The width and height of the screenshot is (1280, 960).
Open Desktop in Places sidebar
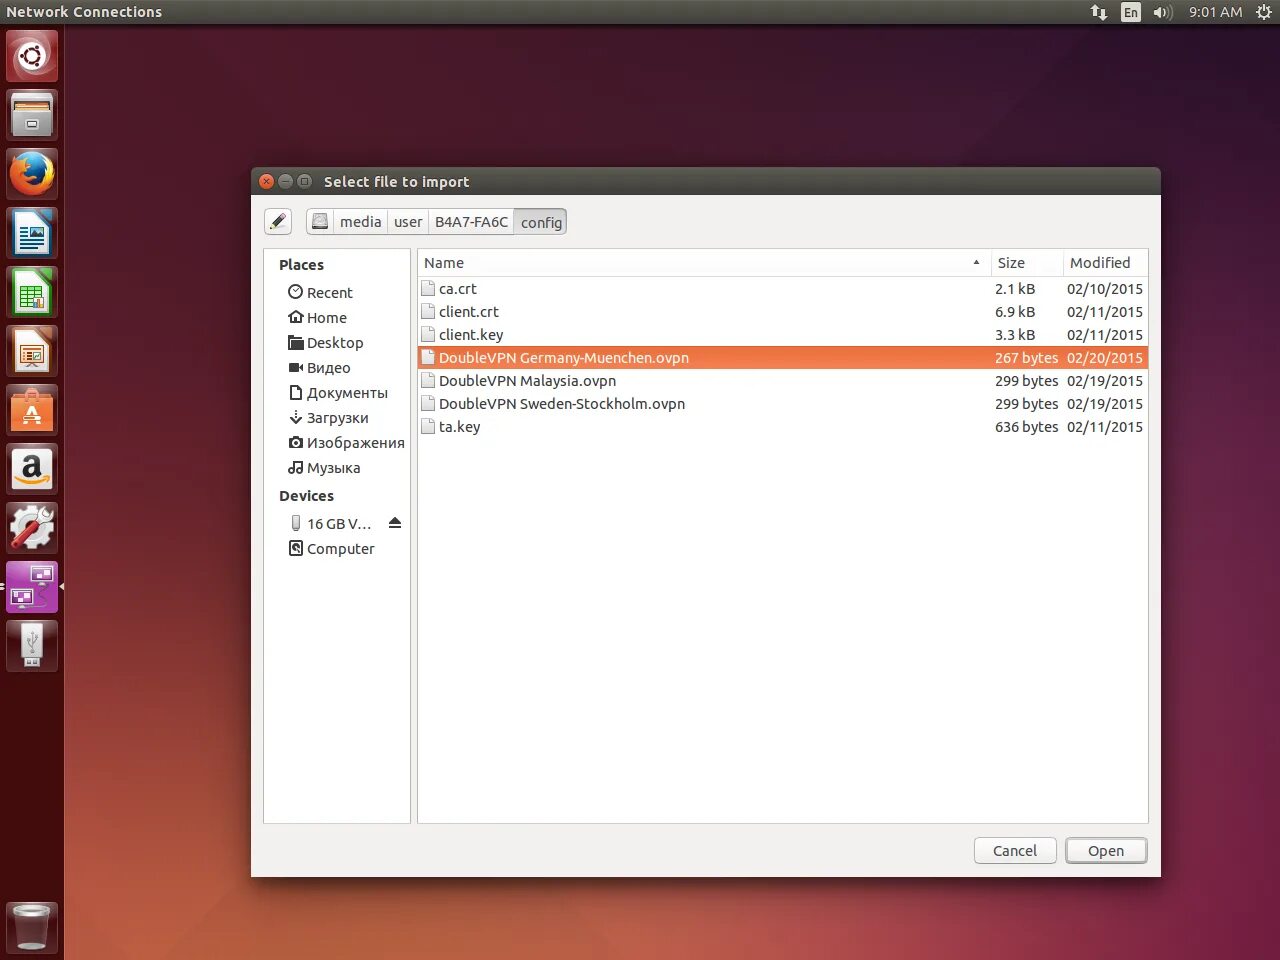(326, 343)
